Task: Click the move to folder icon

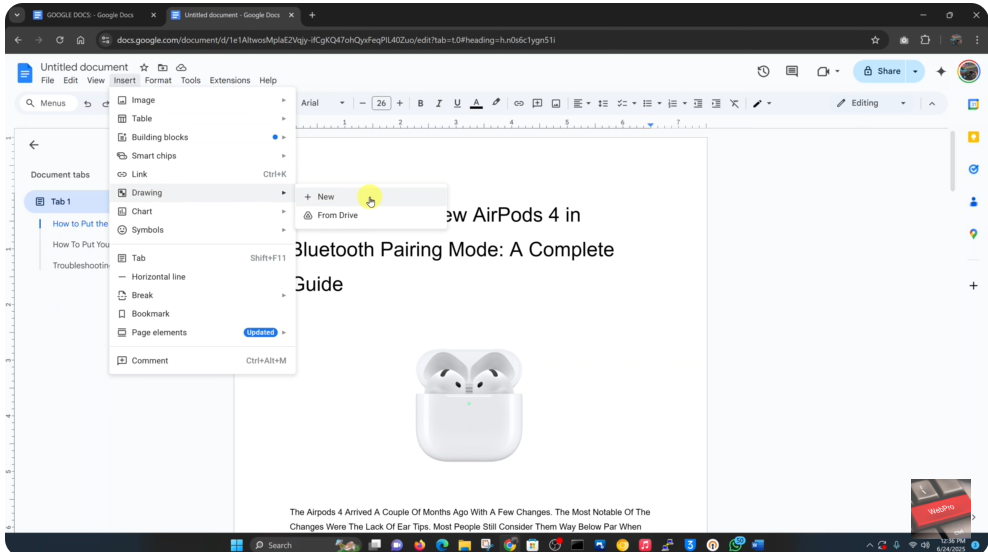Action: click(x=163, y=67)
